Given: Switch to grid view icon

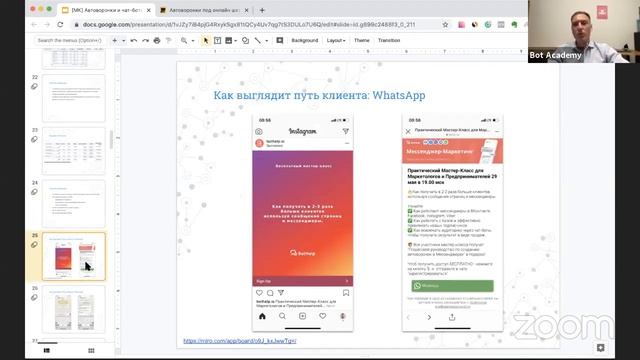Looking at the screenshot, I should pos(91,350).
